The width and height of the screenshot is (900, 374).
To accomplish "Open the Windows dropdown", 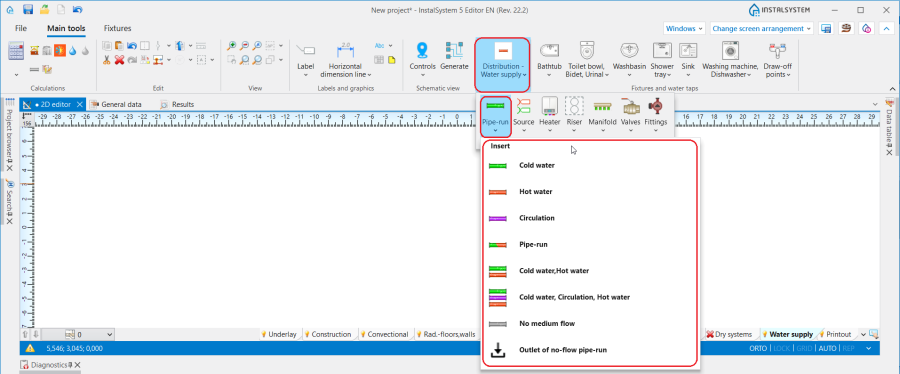I will click(x=684, y=28).
